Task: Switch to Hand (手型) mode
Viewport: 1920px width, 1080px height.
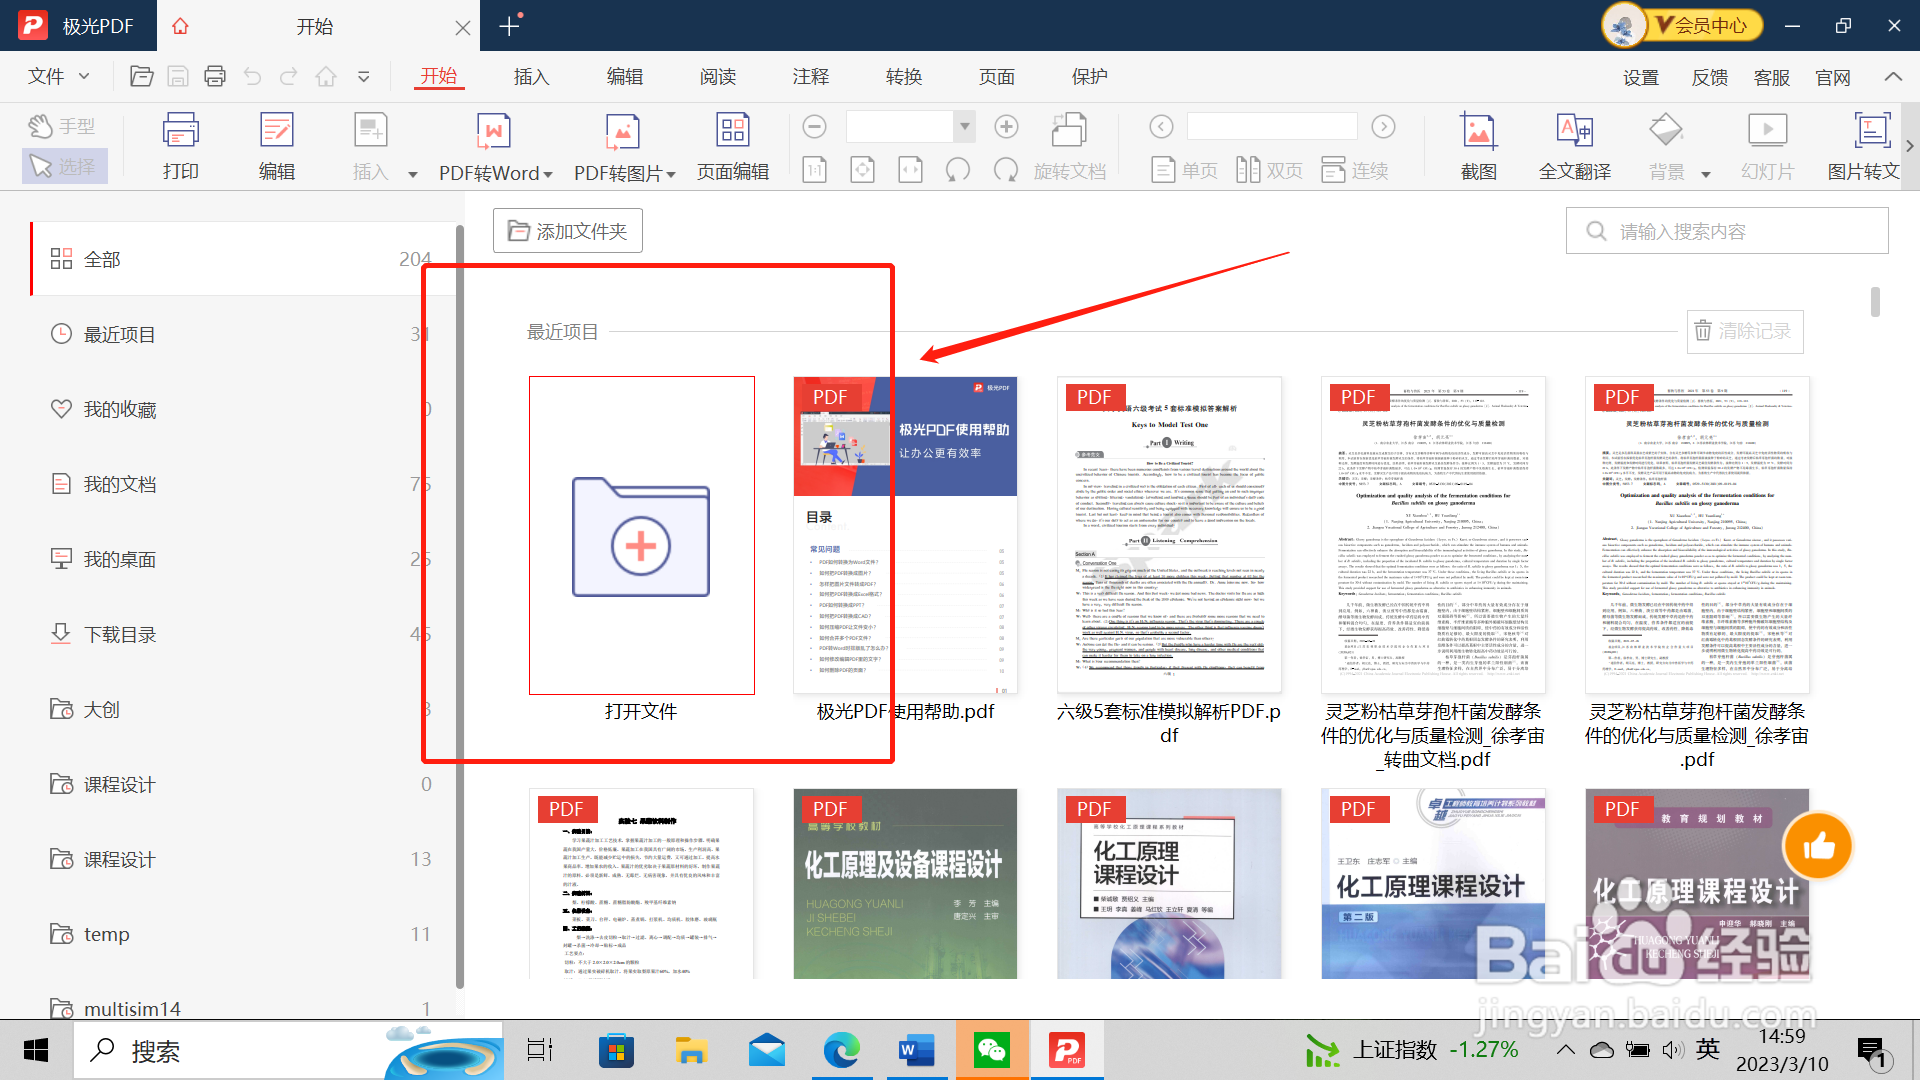Action: click(64, 126)
